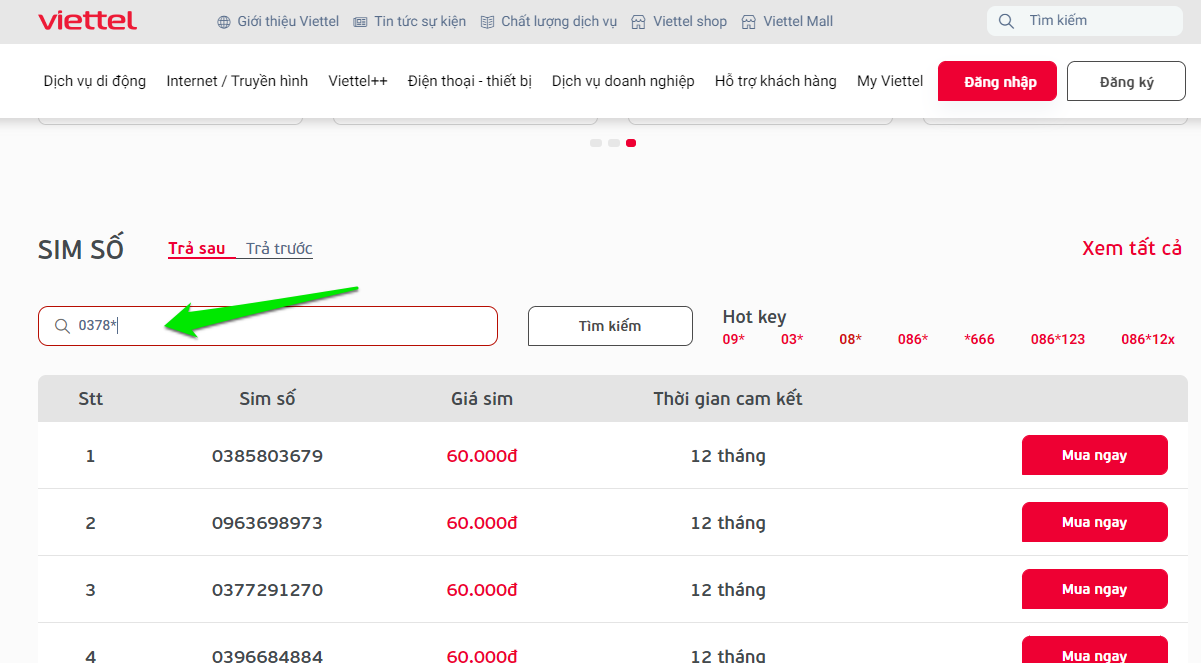The width and height of the screenshot is (1201, 663).
Task: Click the store icon beside Viettel Mall
Action: (x=749, y=22)
